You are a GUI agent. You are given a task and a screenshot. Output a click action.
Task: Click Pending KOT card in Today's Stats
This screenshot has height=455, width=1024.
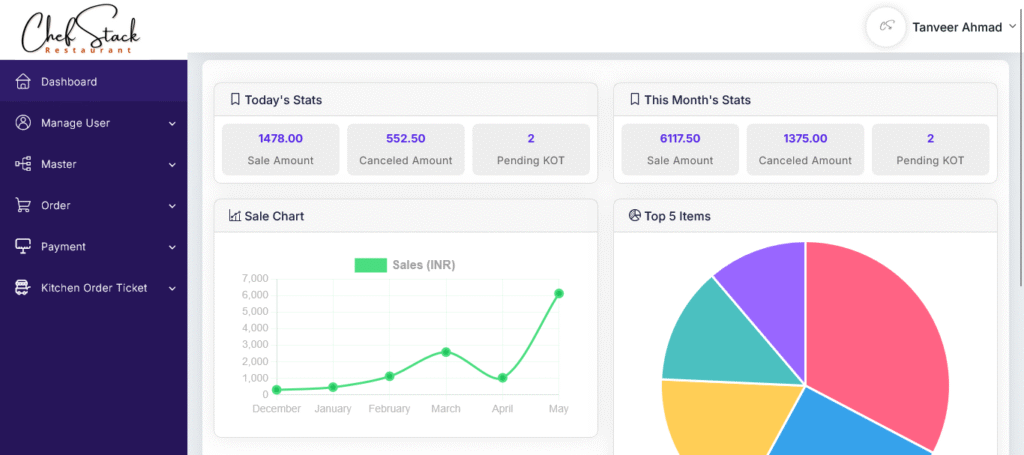click(531, 149)
